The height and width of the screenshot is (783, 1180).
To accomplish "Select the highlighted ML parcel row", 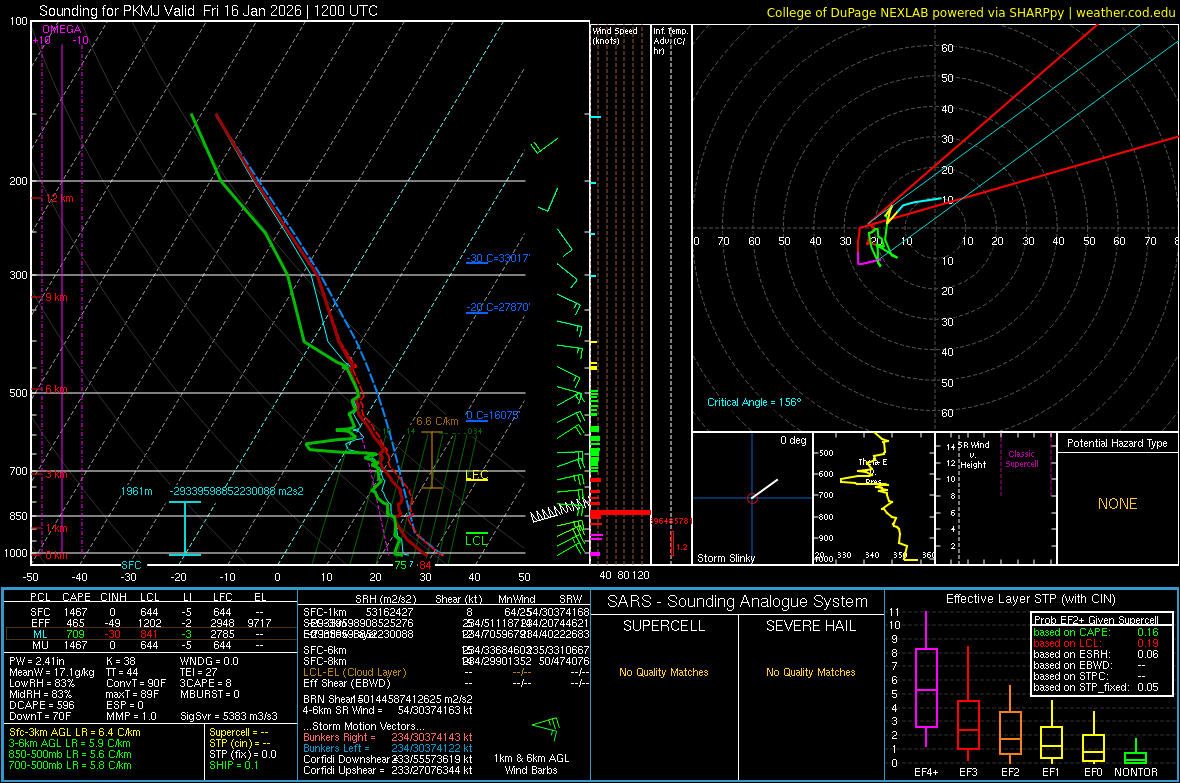I will [x=151, y=634].
